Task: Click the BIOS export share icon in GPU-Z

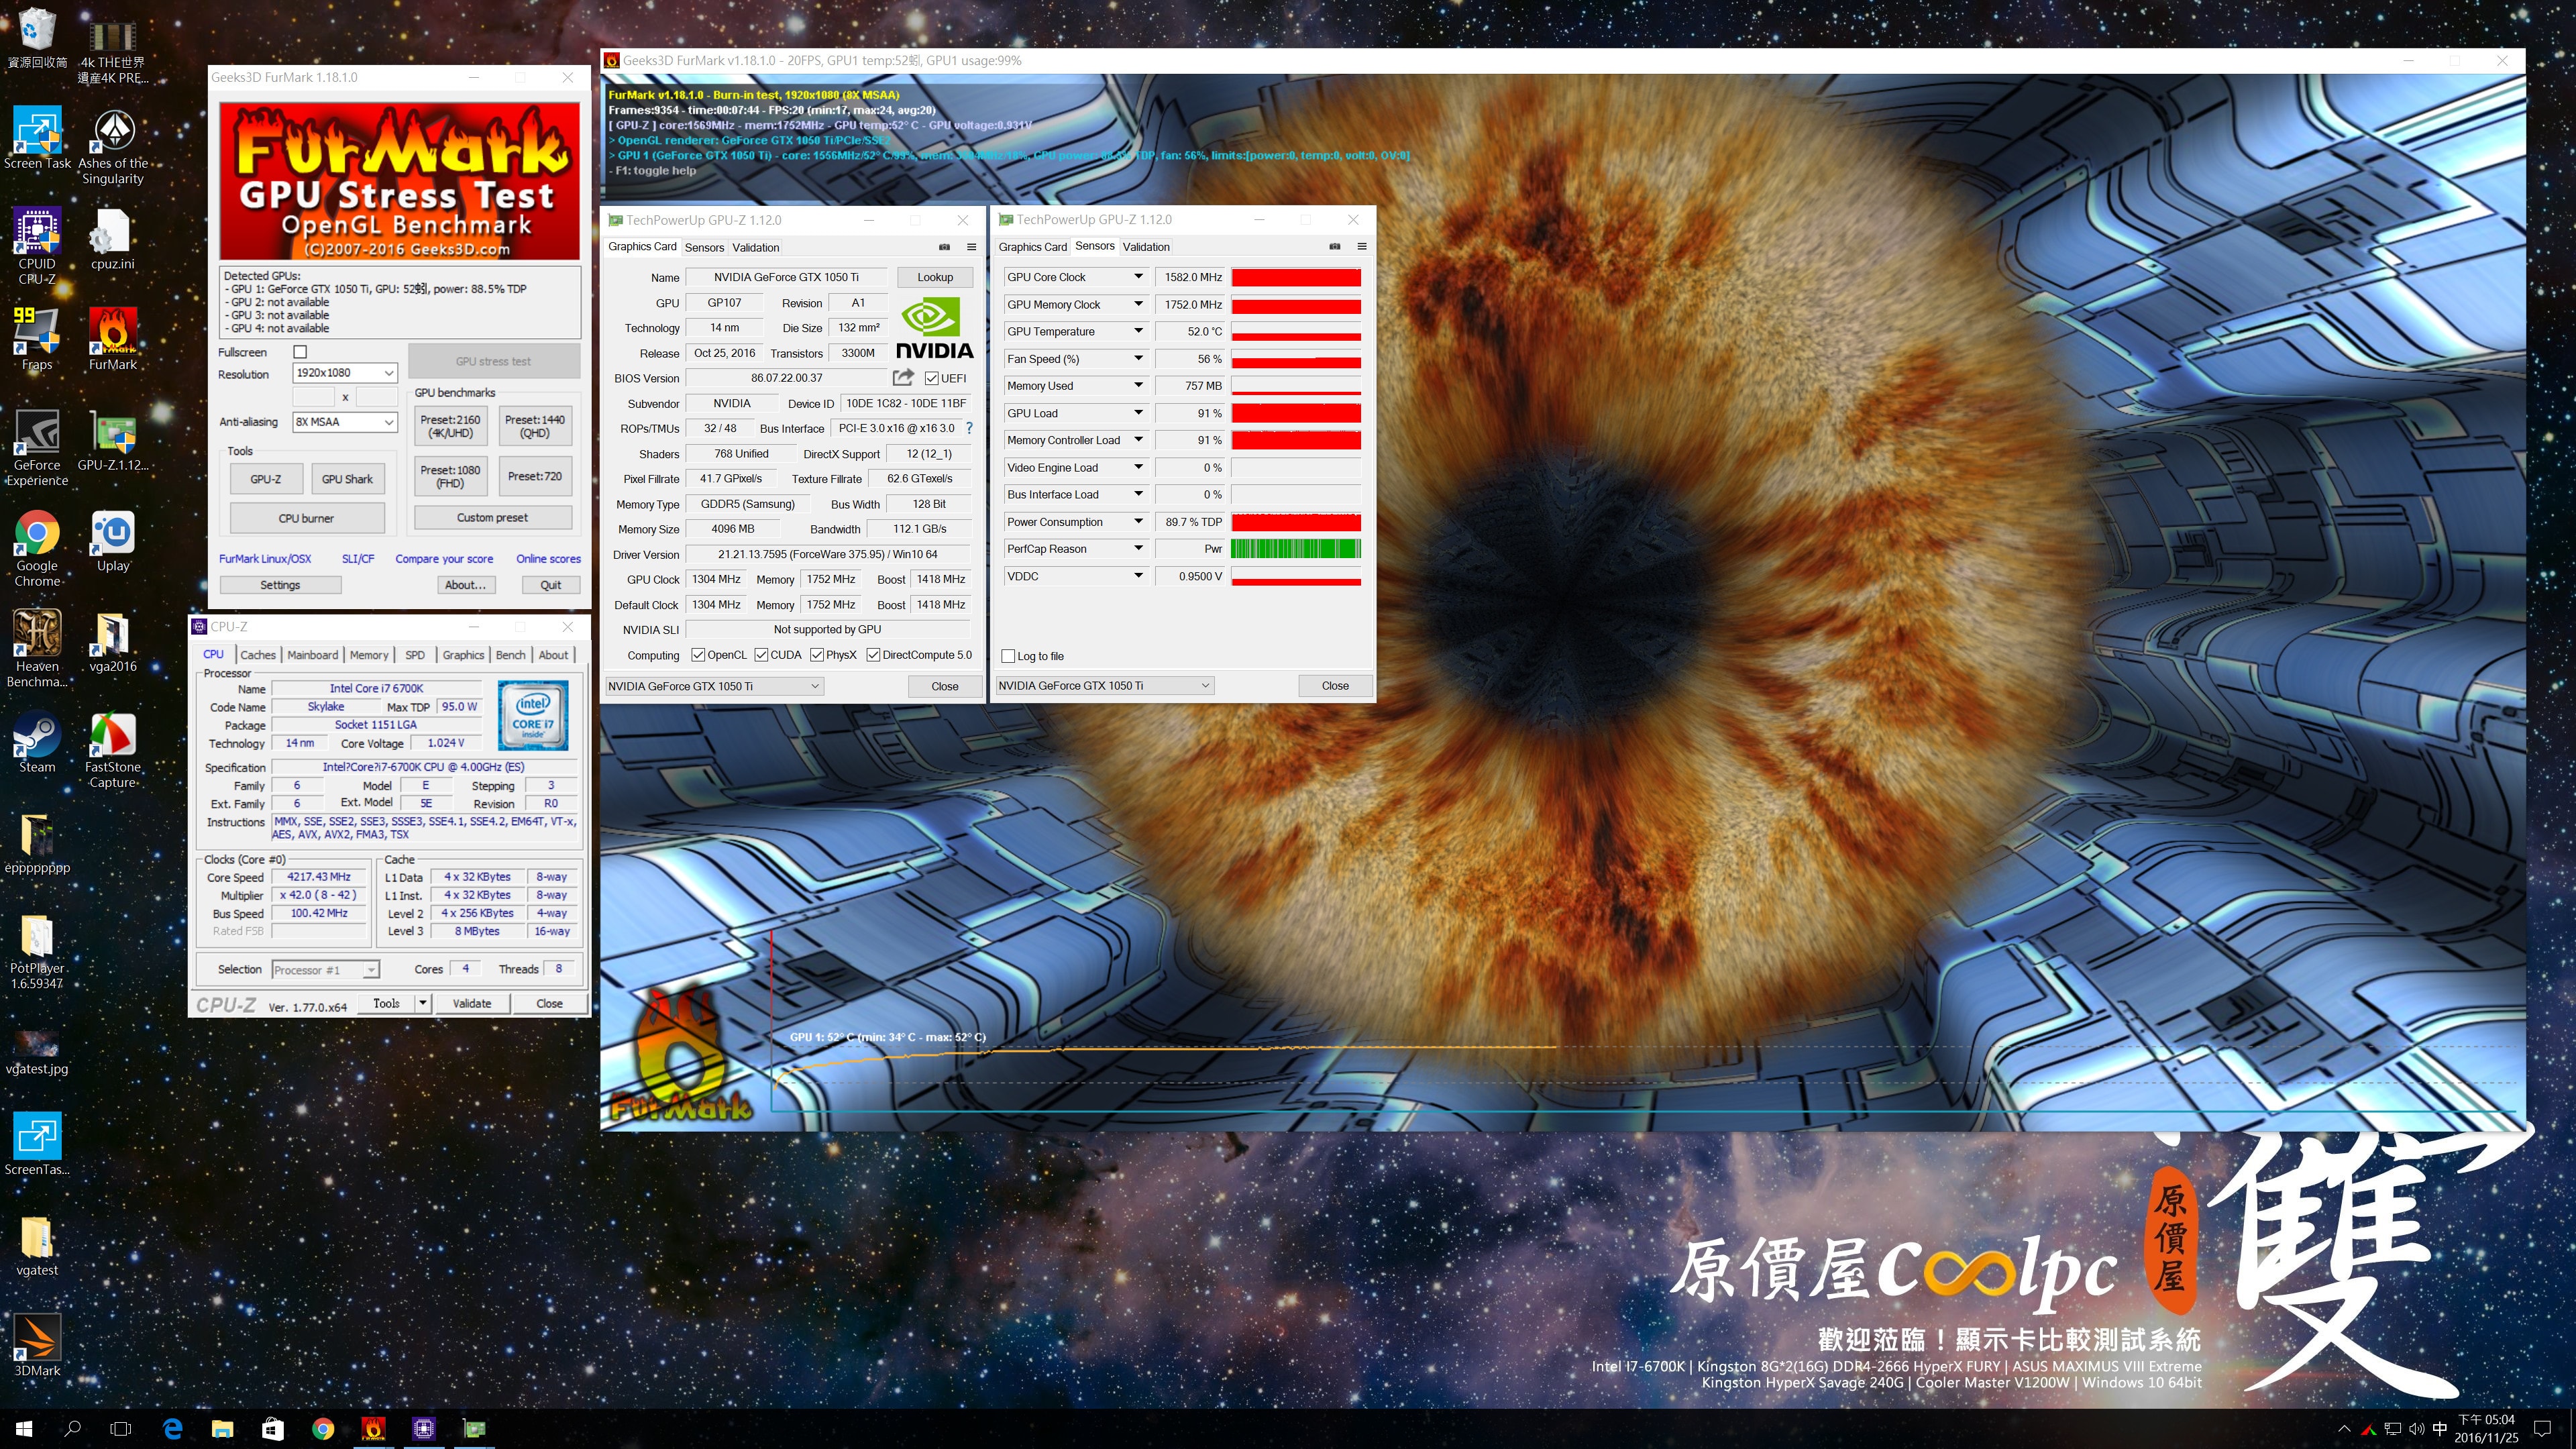Action: [x=903, y=377]
